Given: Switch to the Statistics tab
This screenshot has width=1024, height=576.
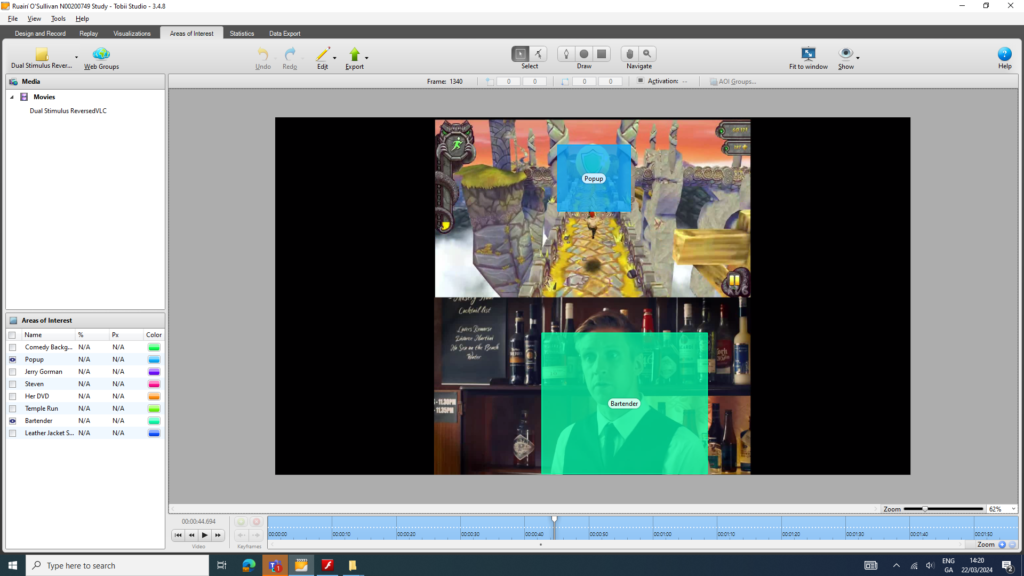Looking at the screenshot, I should 242,33.
